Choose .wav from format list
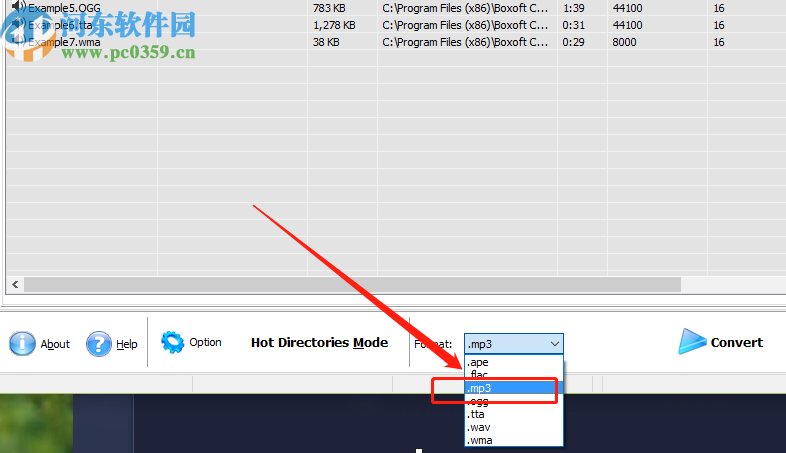This screenshot has height=453, width=786. click(514, 427)
